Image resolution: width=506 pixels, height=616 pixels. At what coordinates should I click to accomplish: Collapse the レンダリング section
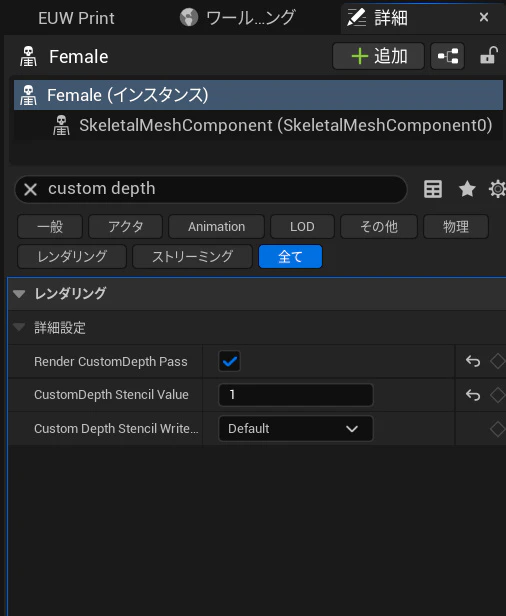[19, 293]
